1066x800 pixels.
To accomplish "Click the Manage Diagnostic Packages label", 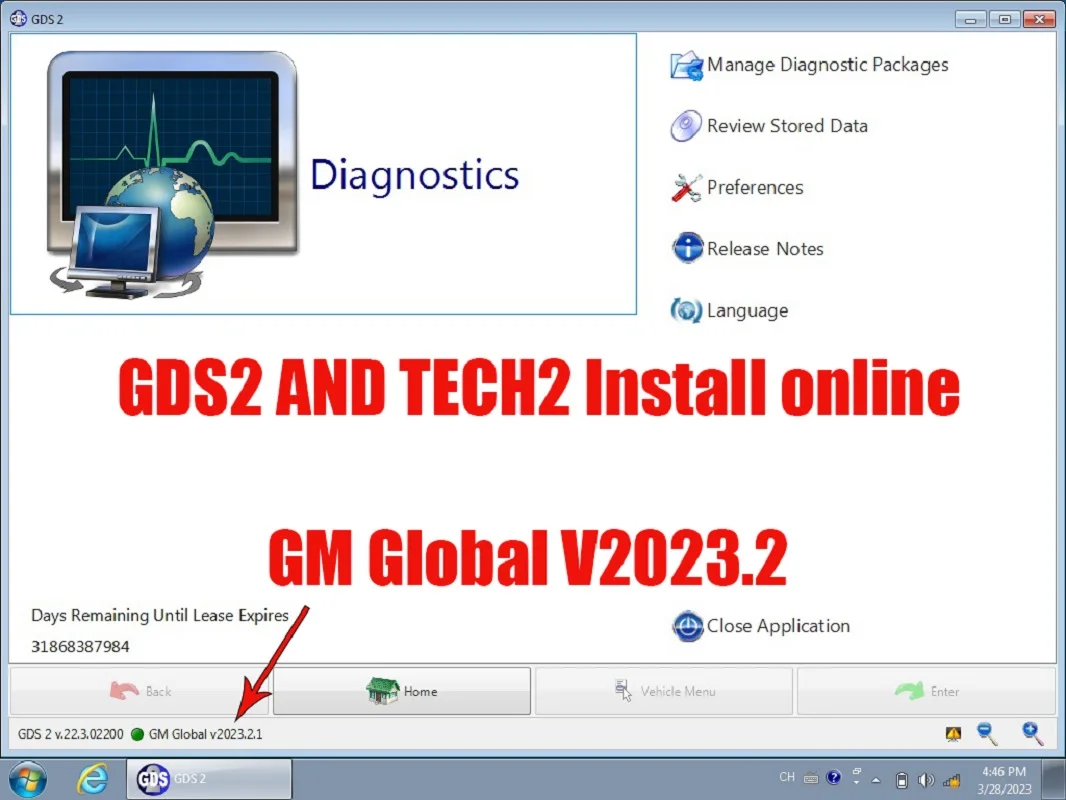I will pos(827,65).
